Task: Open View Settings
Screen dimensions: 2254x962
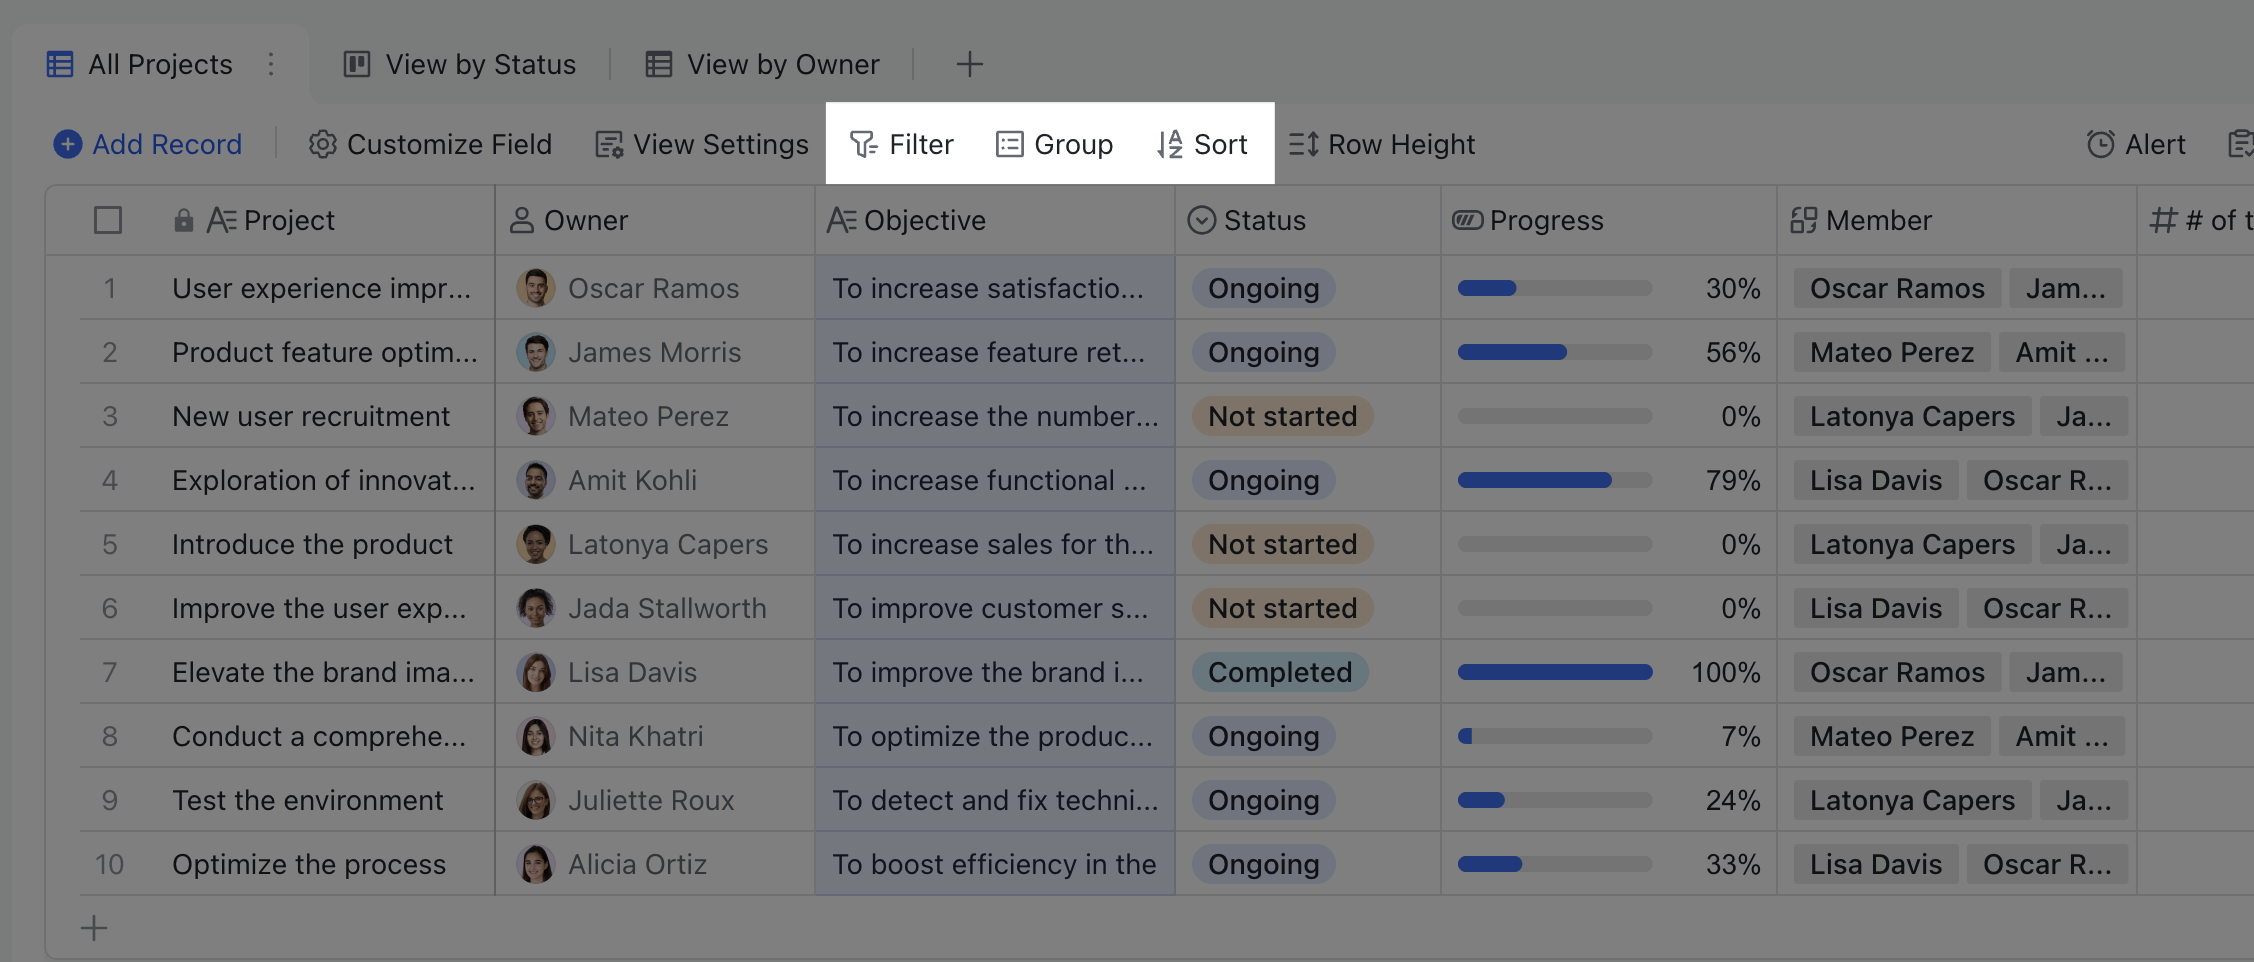Action: pyautogui.click(x=700, y=144)
